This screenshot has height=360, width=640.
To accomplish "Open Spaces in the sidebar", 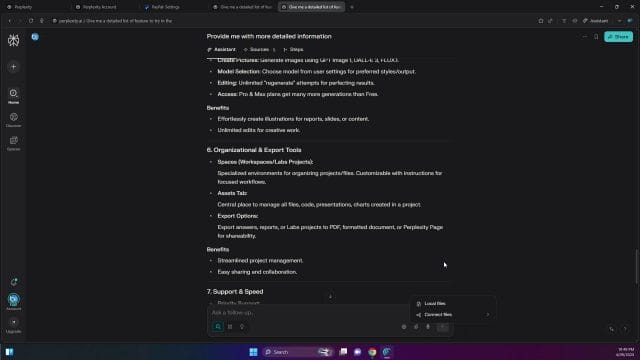I will [x=13, y=143].
